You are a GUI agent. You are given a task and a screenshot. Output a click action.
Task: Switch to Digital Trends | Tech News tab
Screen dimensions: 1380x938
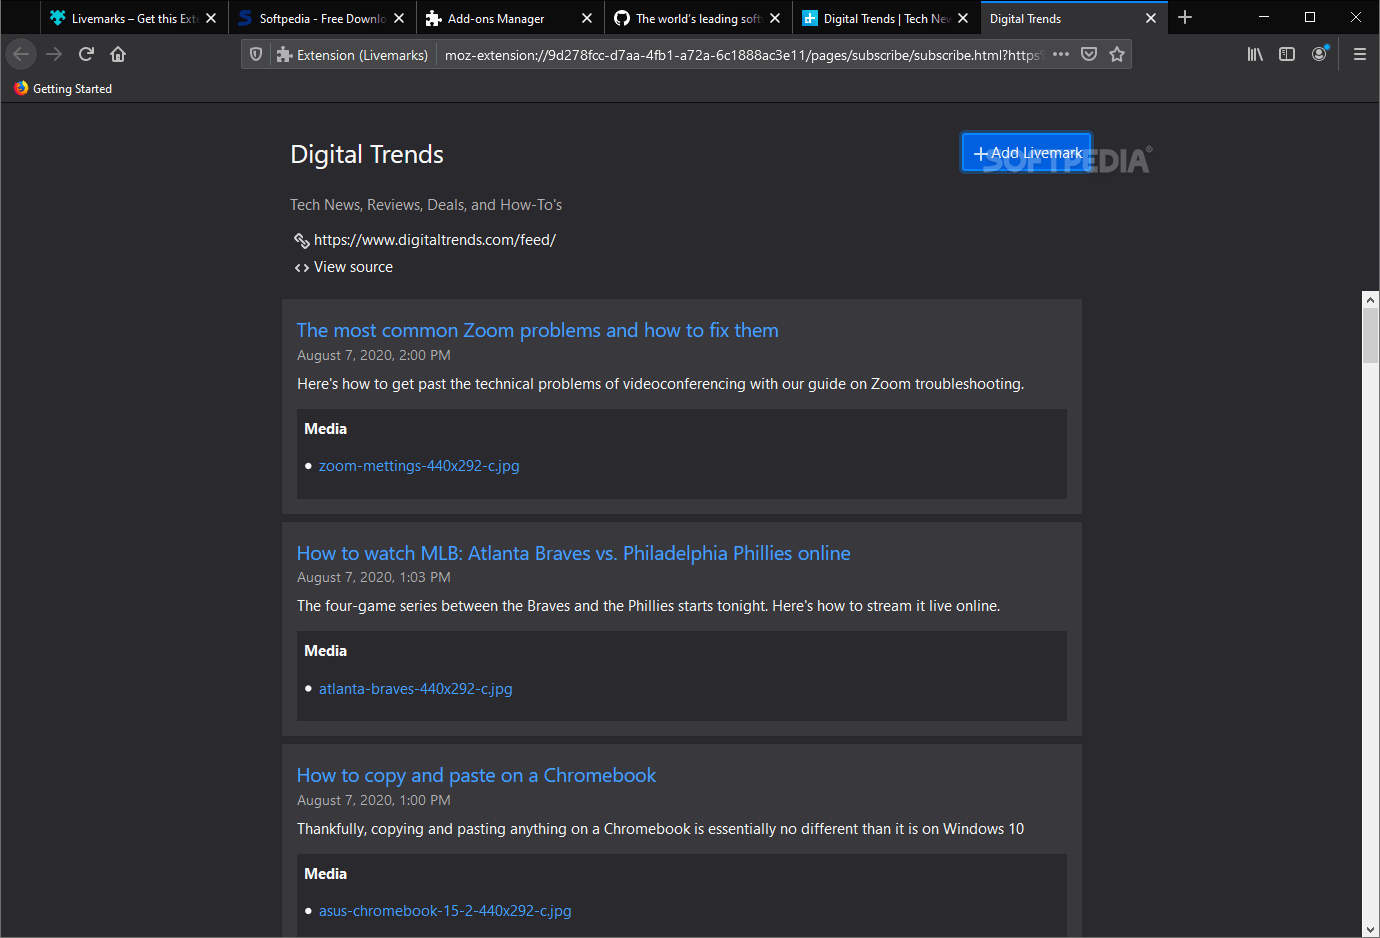click(886, 18)
